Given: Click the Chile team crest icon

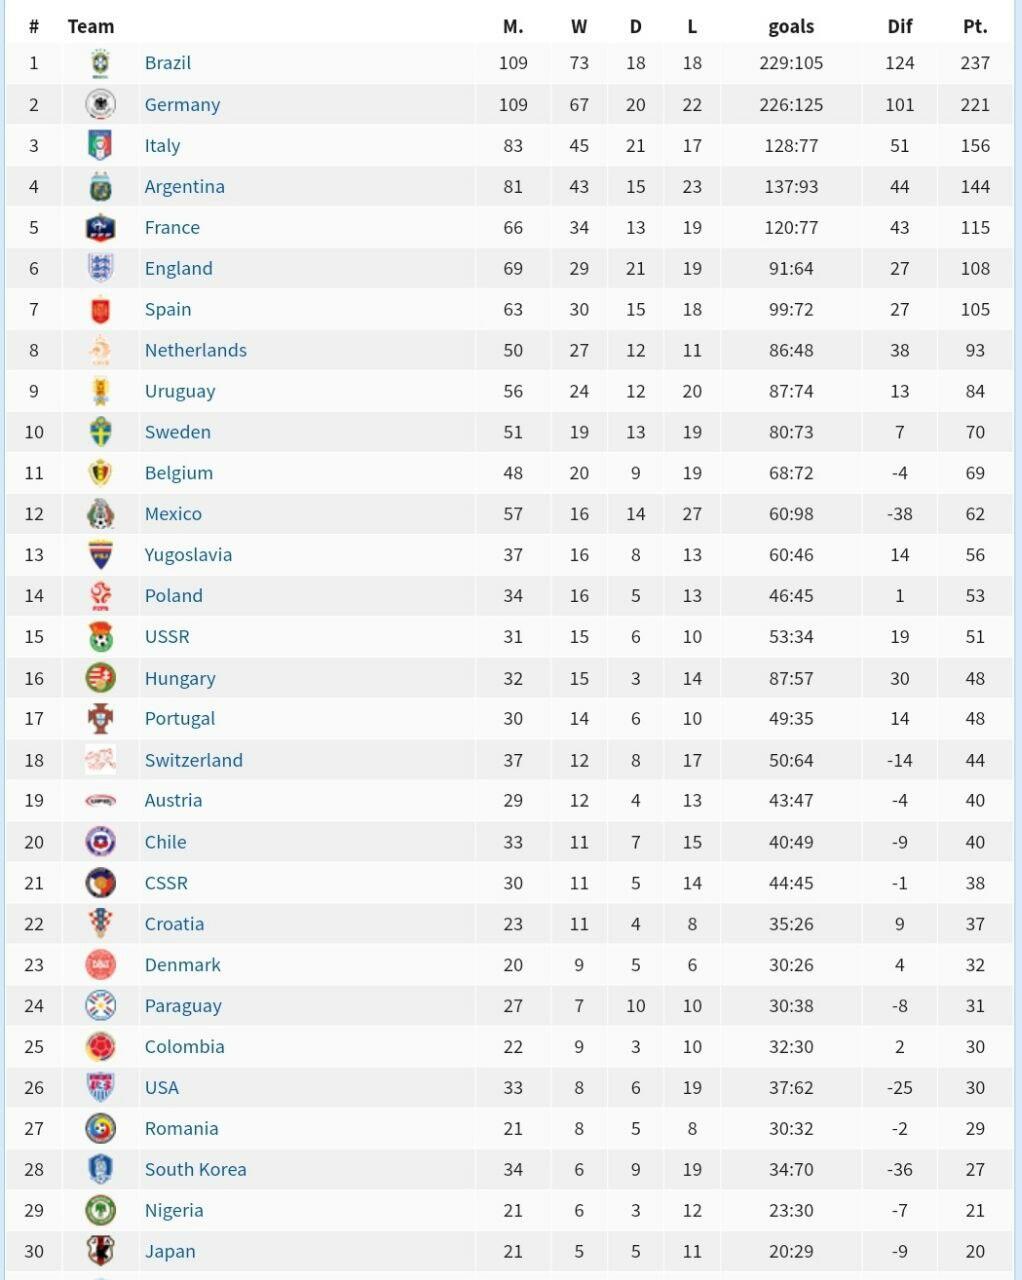Looking at the screenshot, I should (x=100, y=842).
